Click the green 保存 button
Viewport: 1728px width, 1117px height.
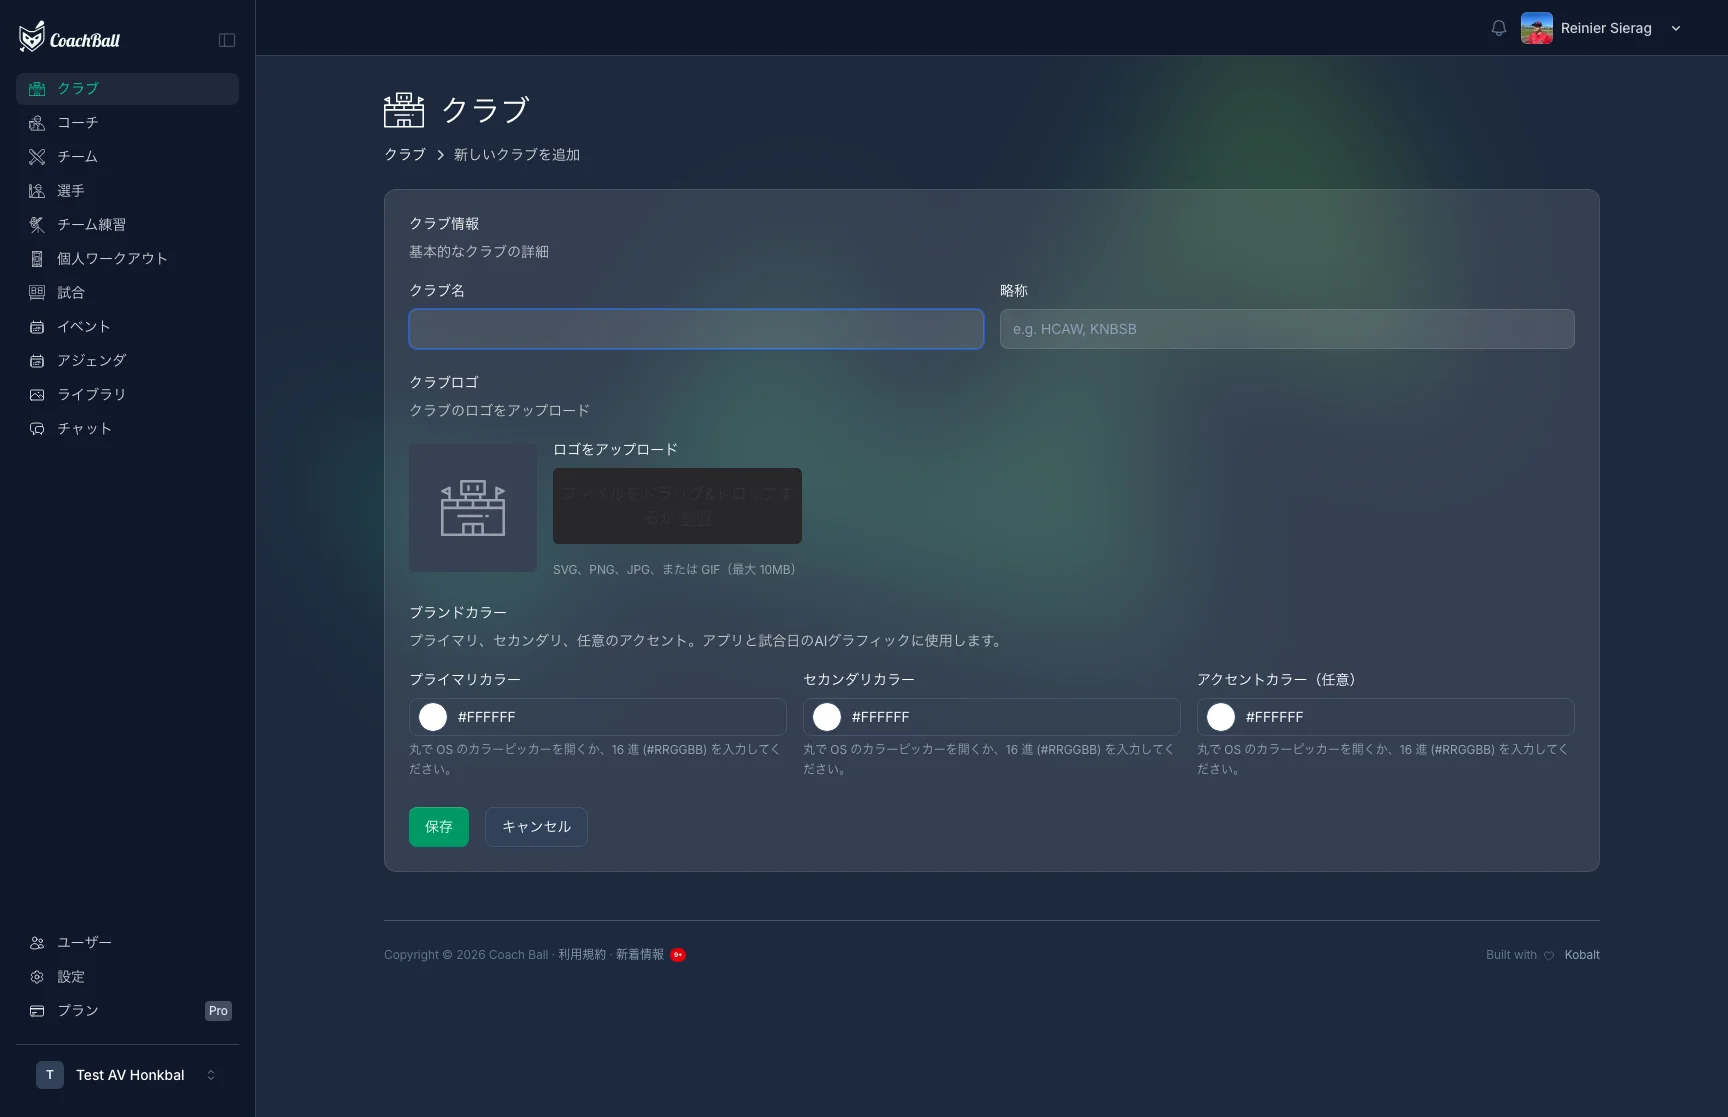click(x=439, y=827)
